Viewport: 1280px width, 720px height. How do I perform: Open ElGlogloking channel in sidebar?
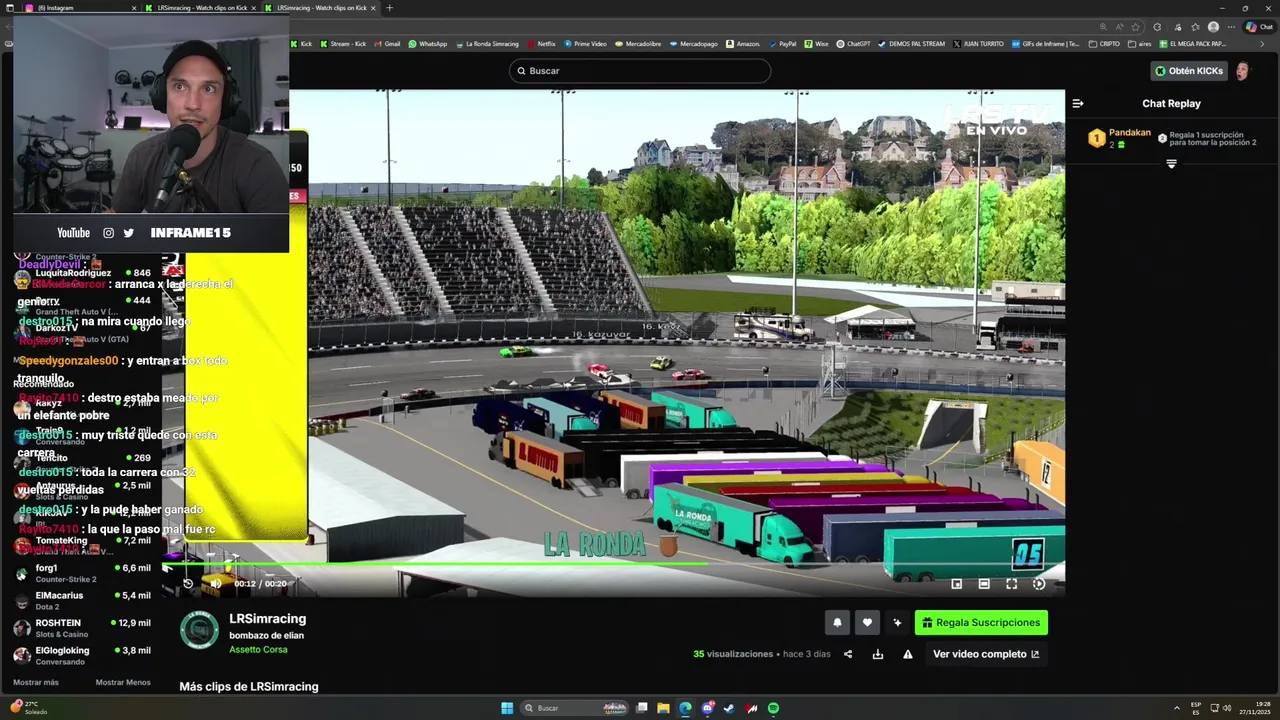click(82, 655)
